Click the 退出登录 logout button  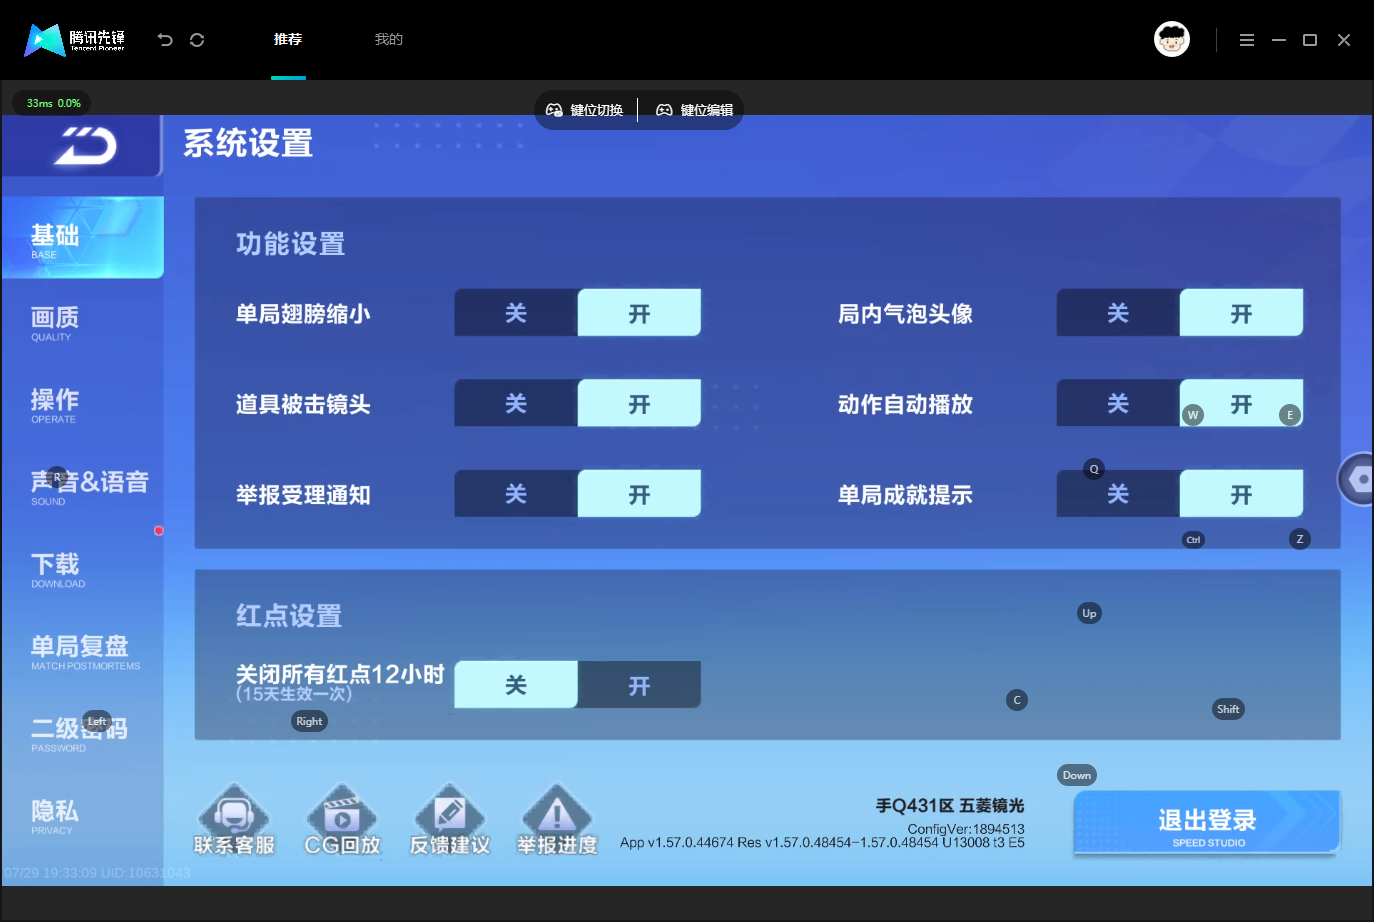point(1207,823)
